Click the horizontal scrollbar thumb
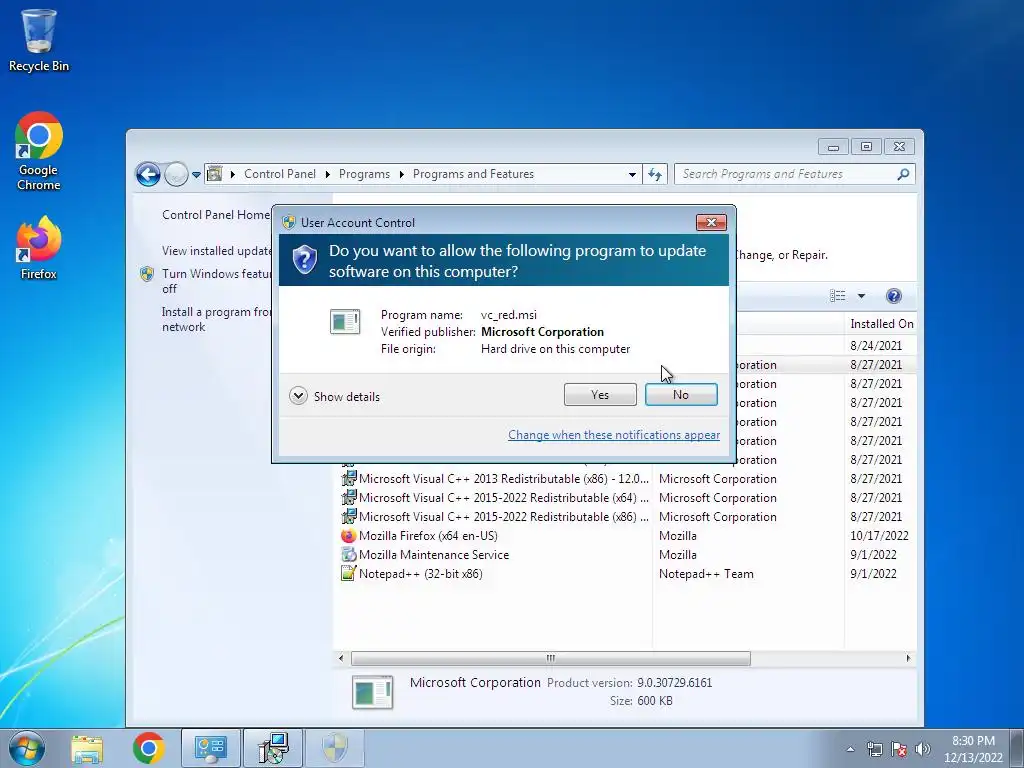This screenshot has width=1024, height=768. 551,658
